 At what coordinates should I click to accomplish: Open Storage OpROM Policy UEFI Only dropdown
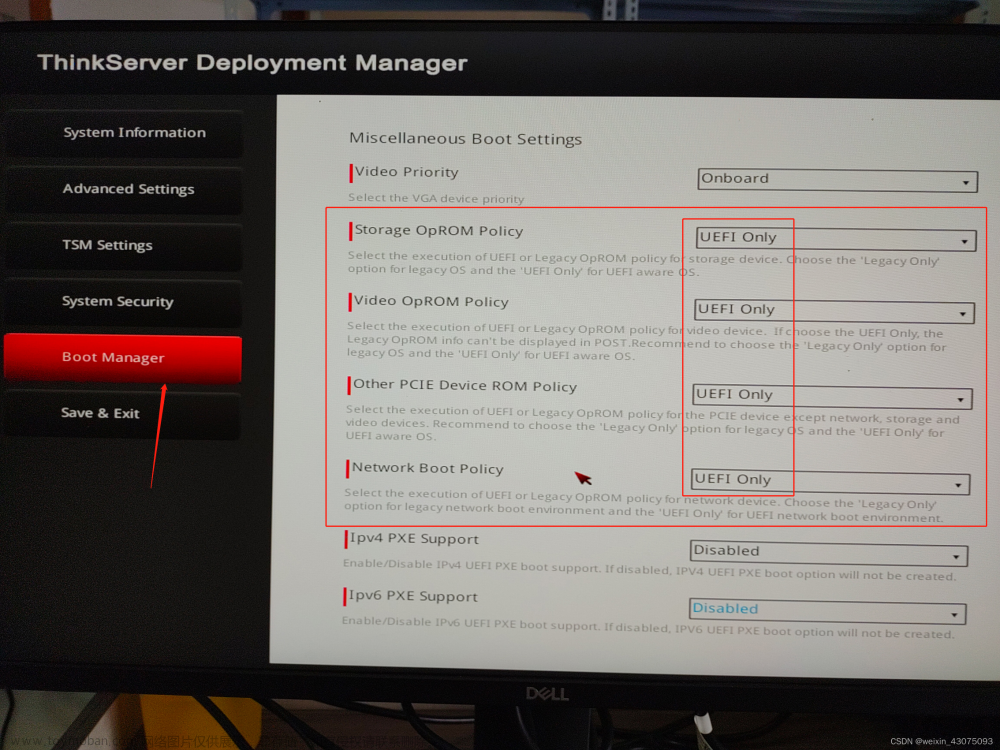point(835,239)
